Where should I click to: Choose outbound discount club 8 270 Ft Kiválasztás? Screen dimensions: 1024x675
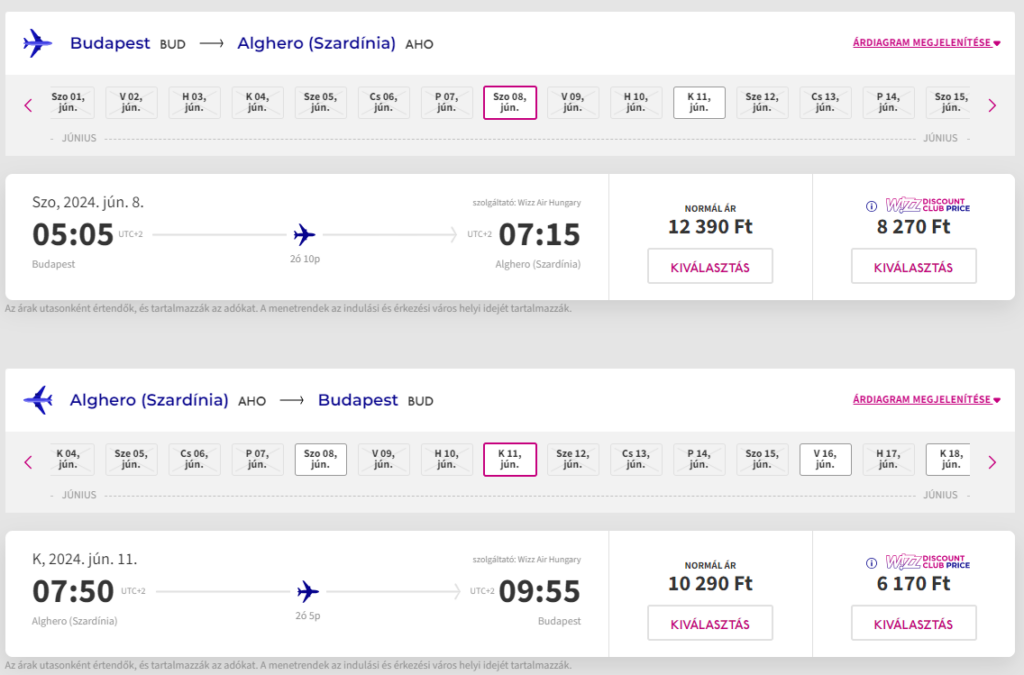pos(913,267)
